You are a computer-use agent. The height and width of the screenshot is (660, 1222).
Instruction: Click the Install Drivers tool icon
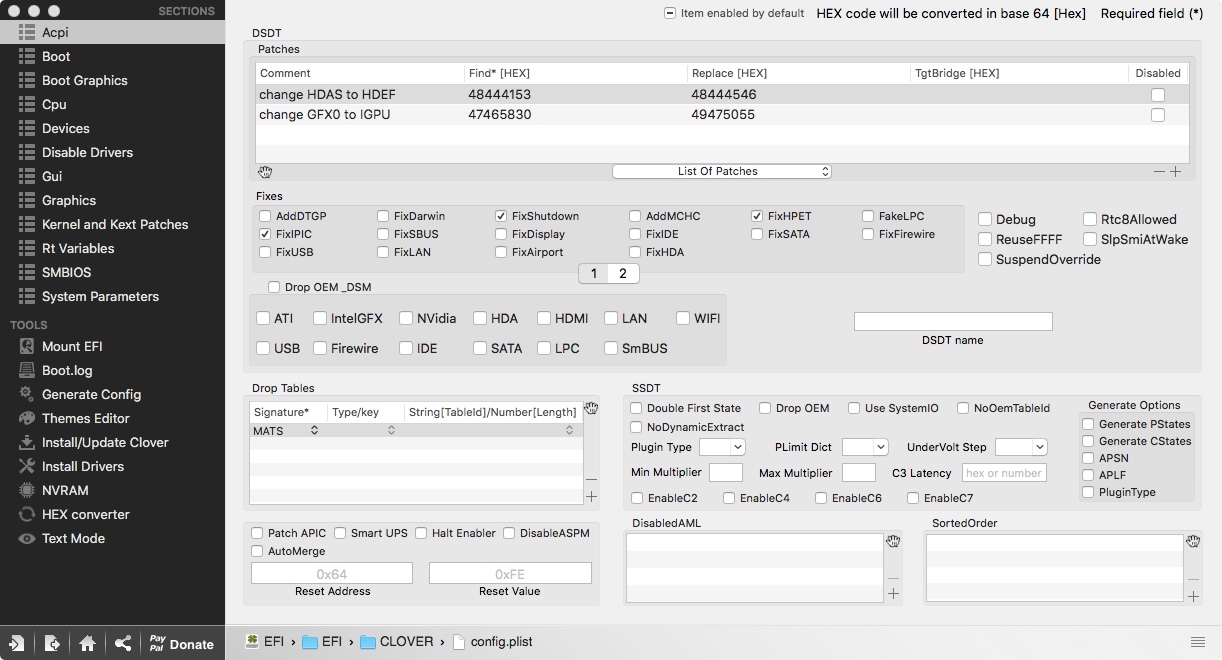coord(27,466)
